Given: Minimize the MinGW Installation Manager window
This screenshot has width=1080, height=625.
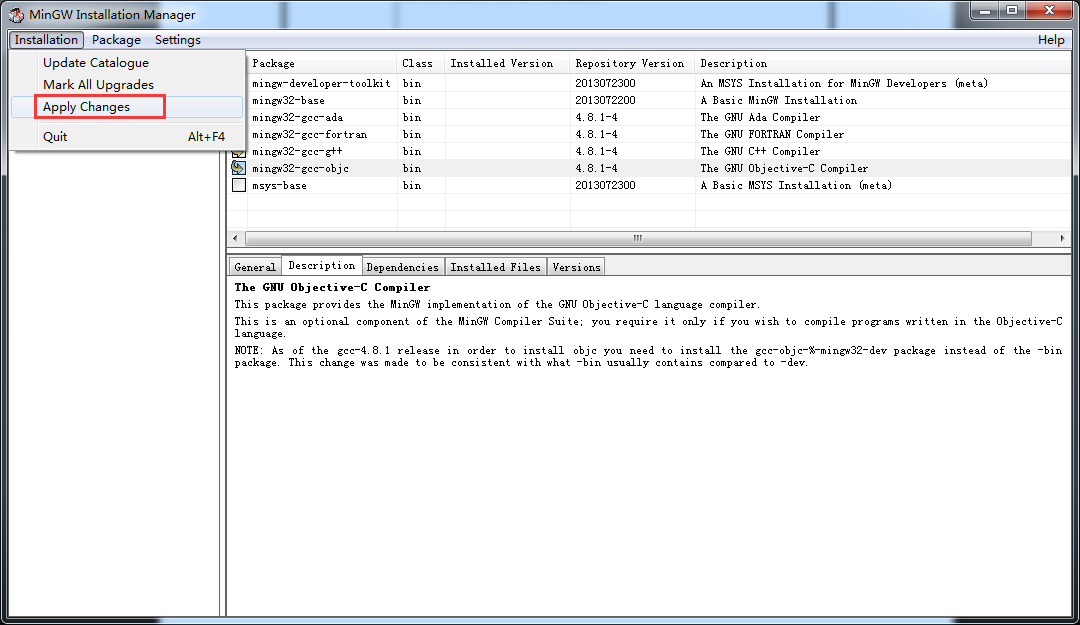Looking at the screenshot, I should [x=985, y=10].
